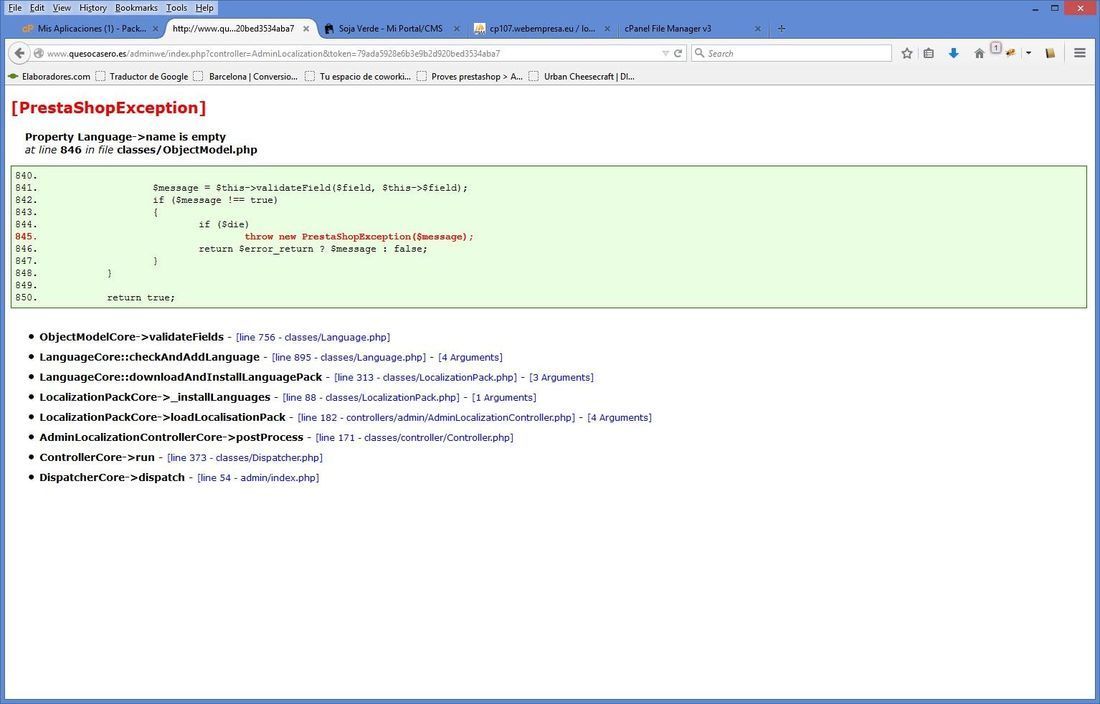Expand [line 171 - classes/controller/Controller.php] trace
This screenshot has width=1100, height=704.
tap(415, 438)
